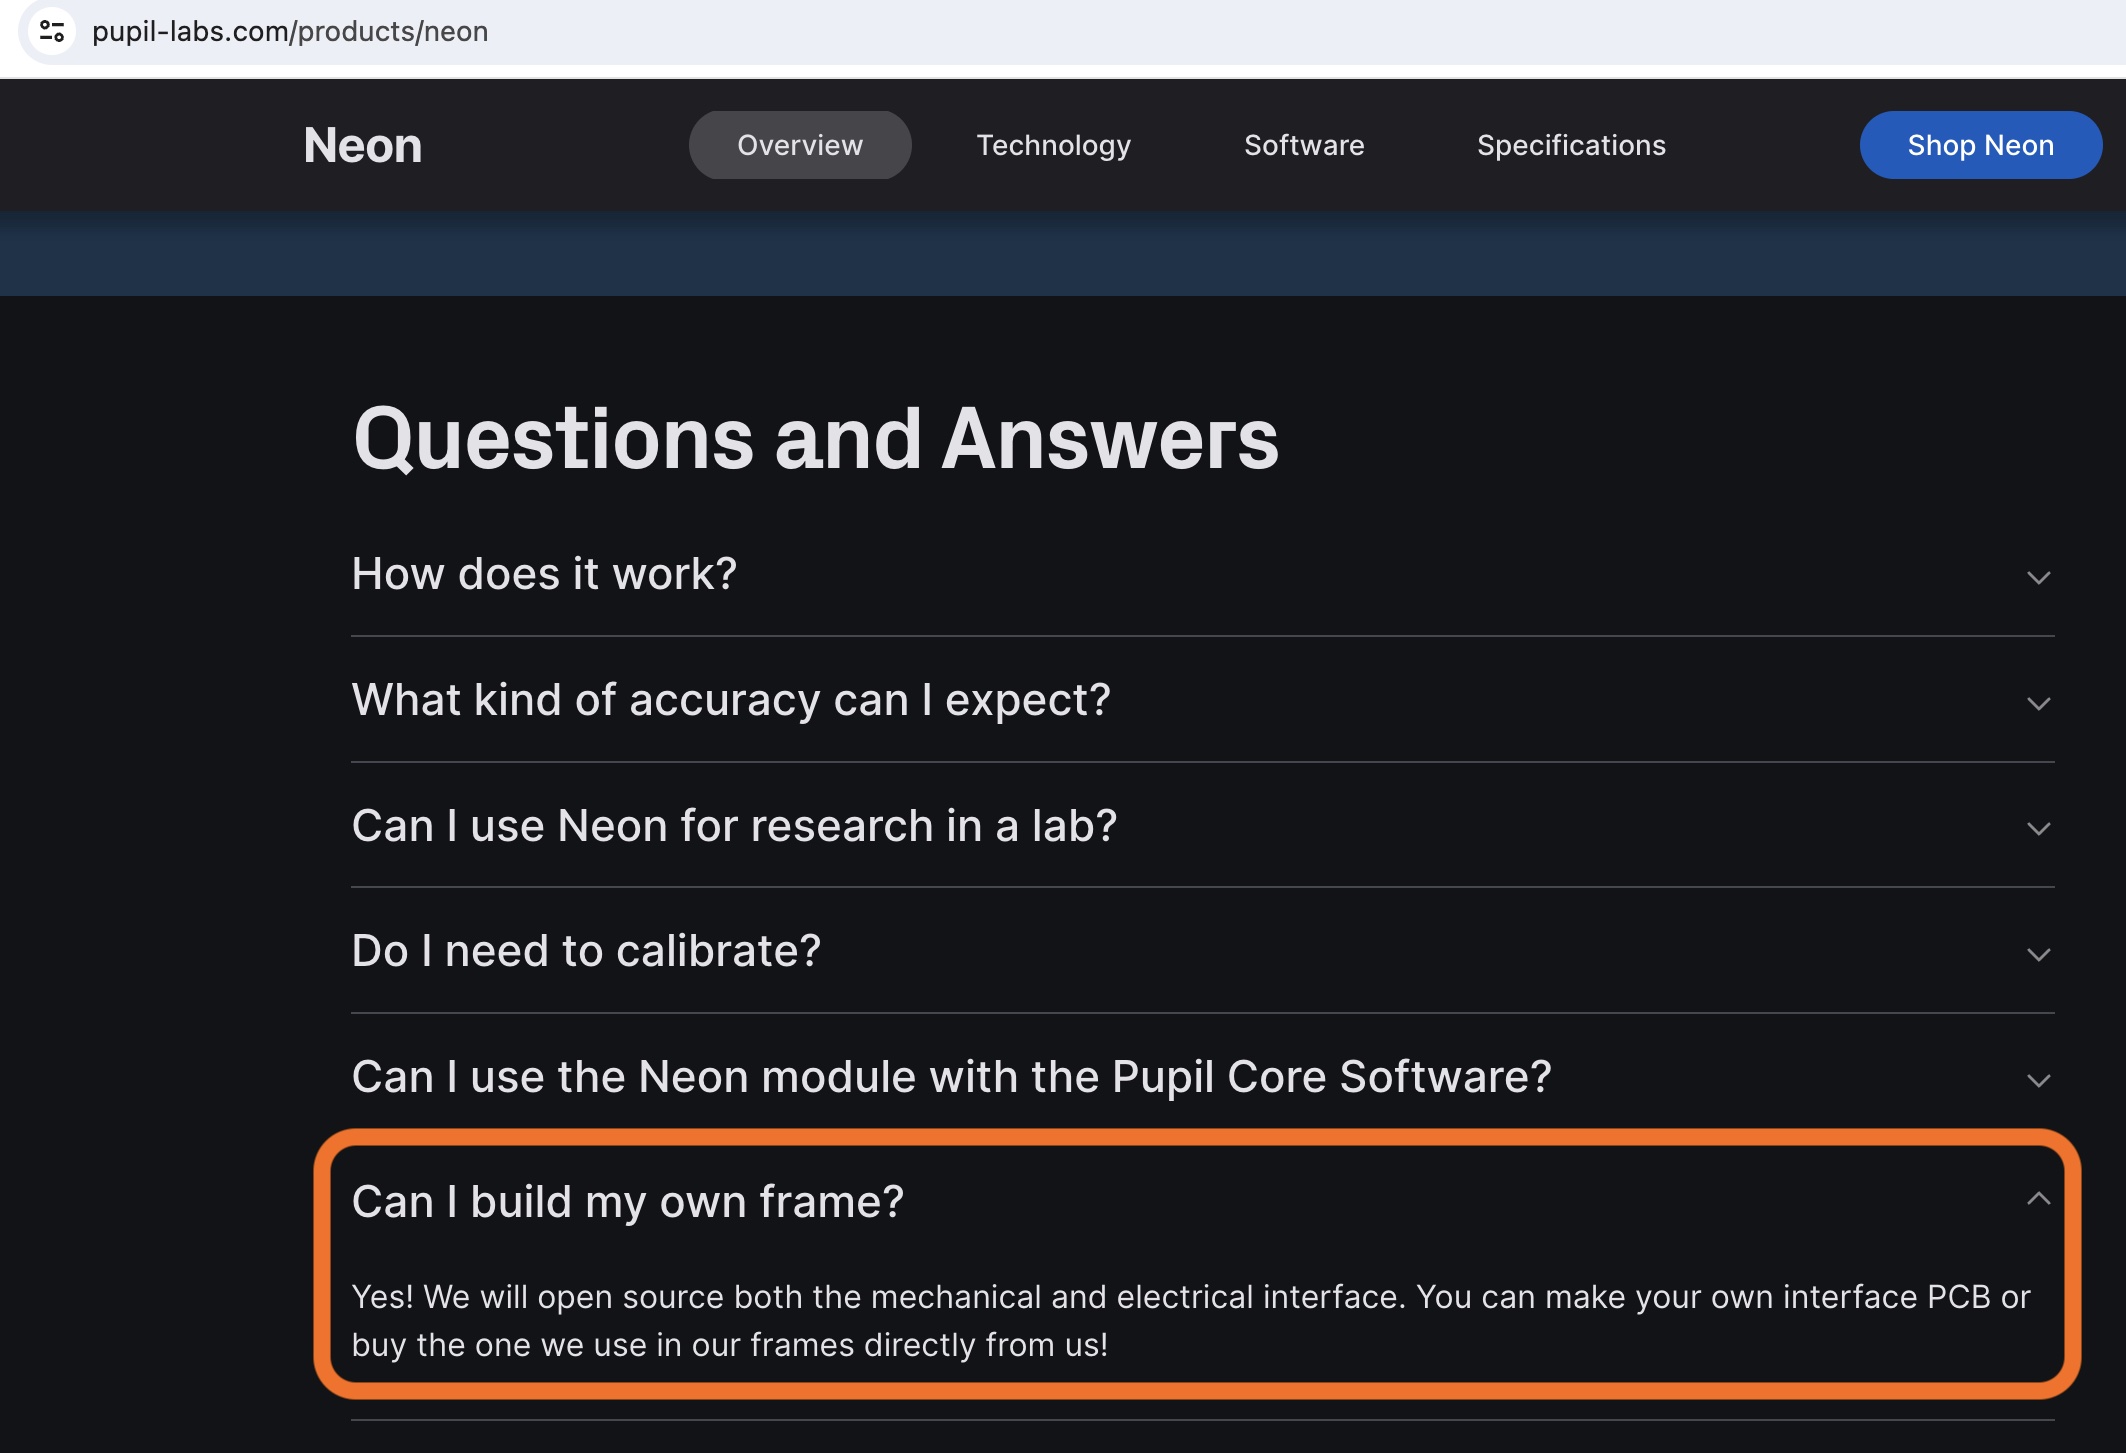The width and height of the screenshot is (2126, 1453).
Task: Open the lab research question chevron
Action: coord(2038,829)
